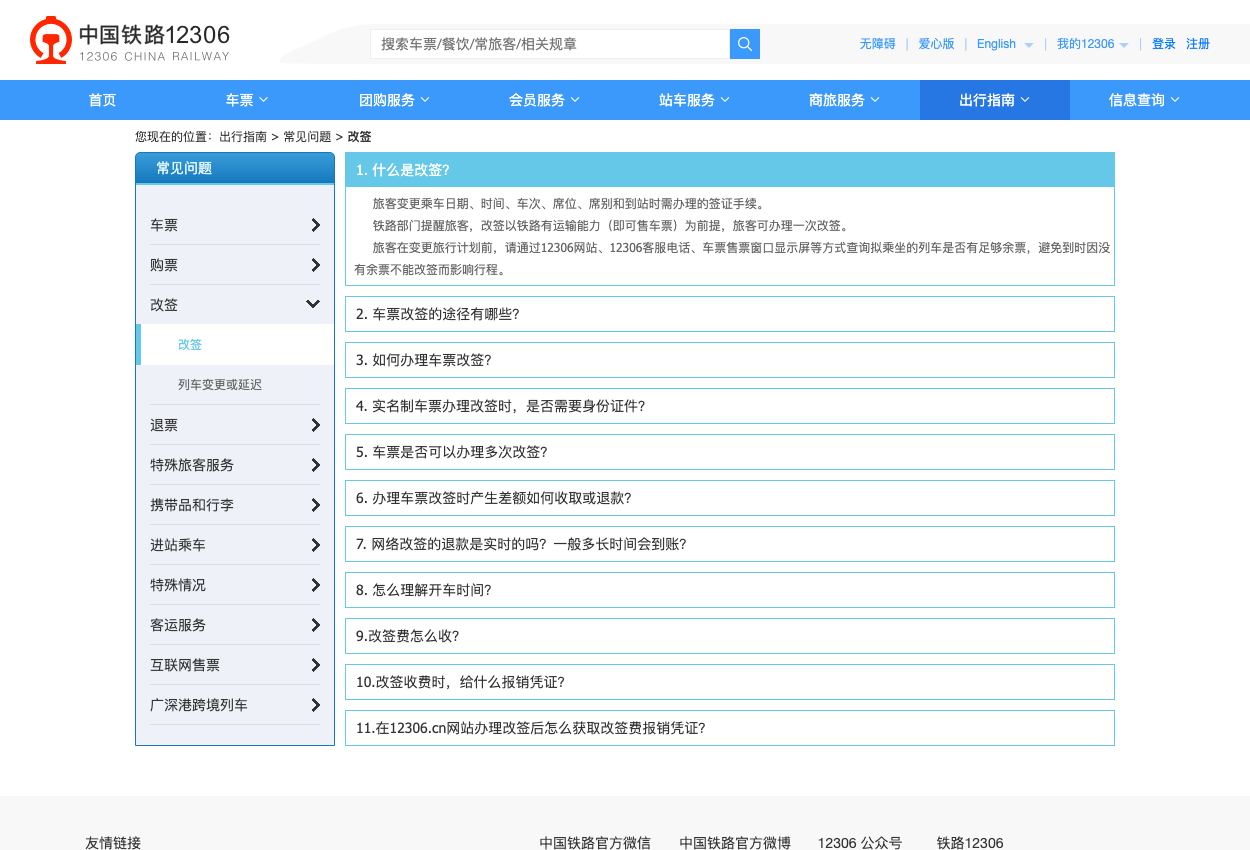Open the 无障碍 accessibility link
The width and height of the screenshot is (1250, 850).
coord(877,44)
